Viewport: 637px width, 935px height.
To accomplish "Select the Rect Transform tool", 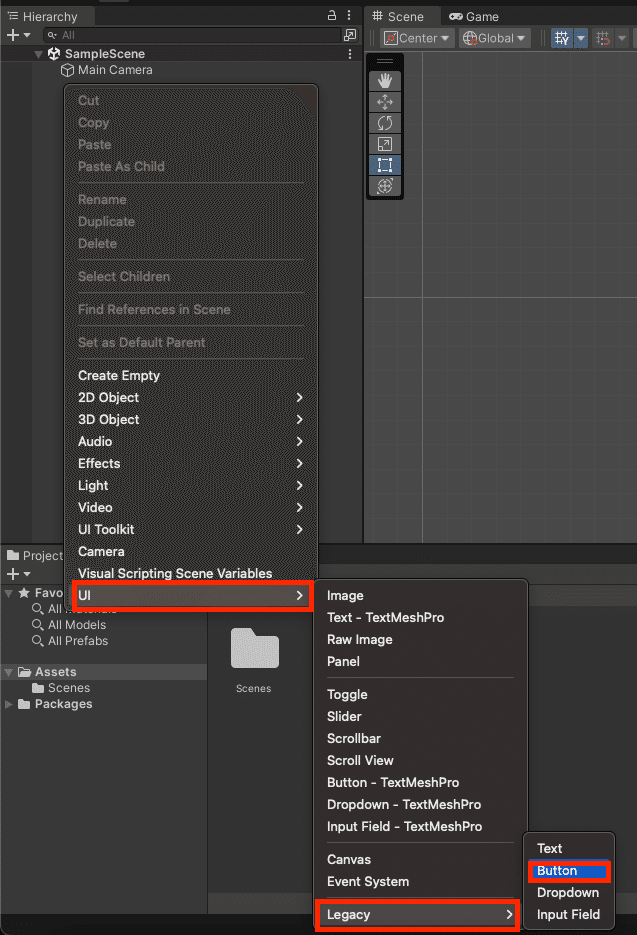I will point(385,165).
